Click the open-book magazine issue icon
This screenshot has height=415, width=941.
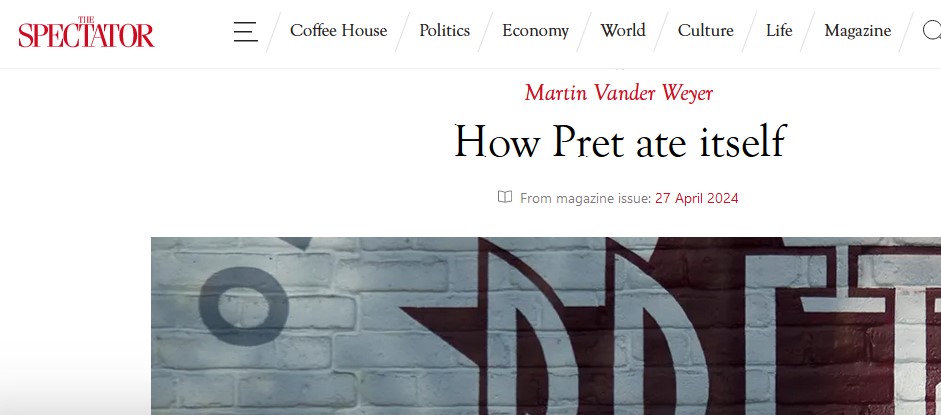505,197
